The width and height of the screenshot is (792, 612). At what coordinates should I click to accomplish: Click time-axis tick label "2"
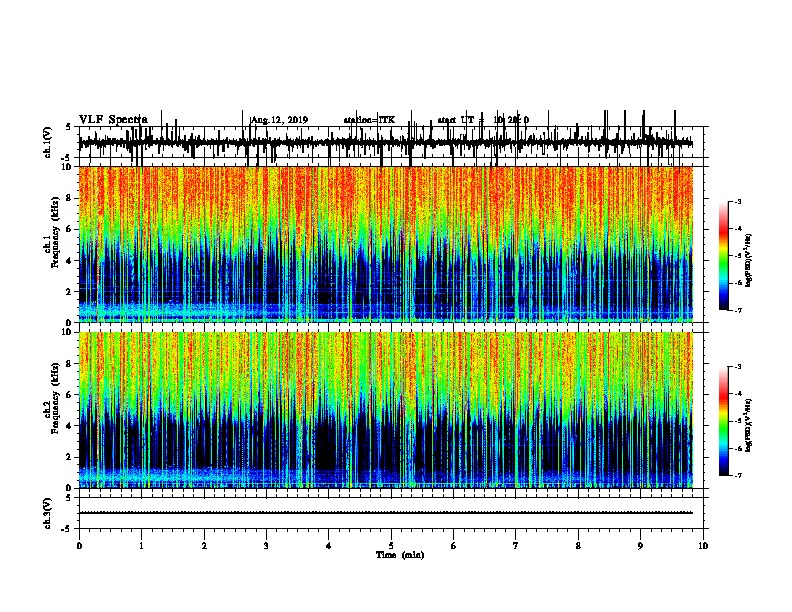(204, 546)
